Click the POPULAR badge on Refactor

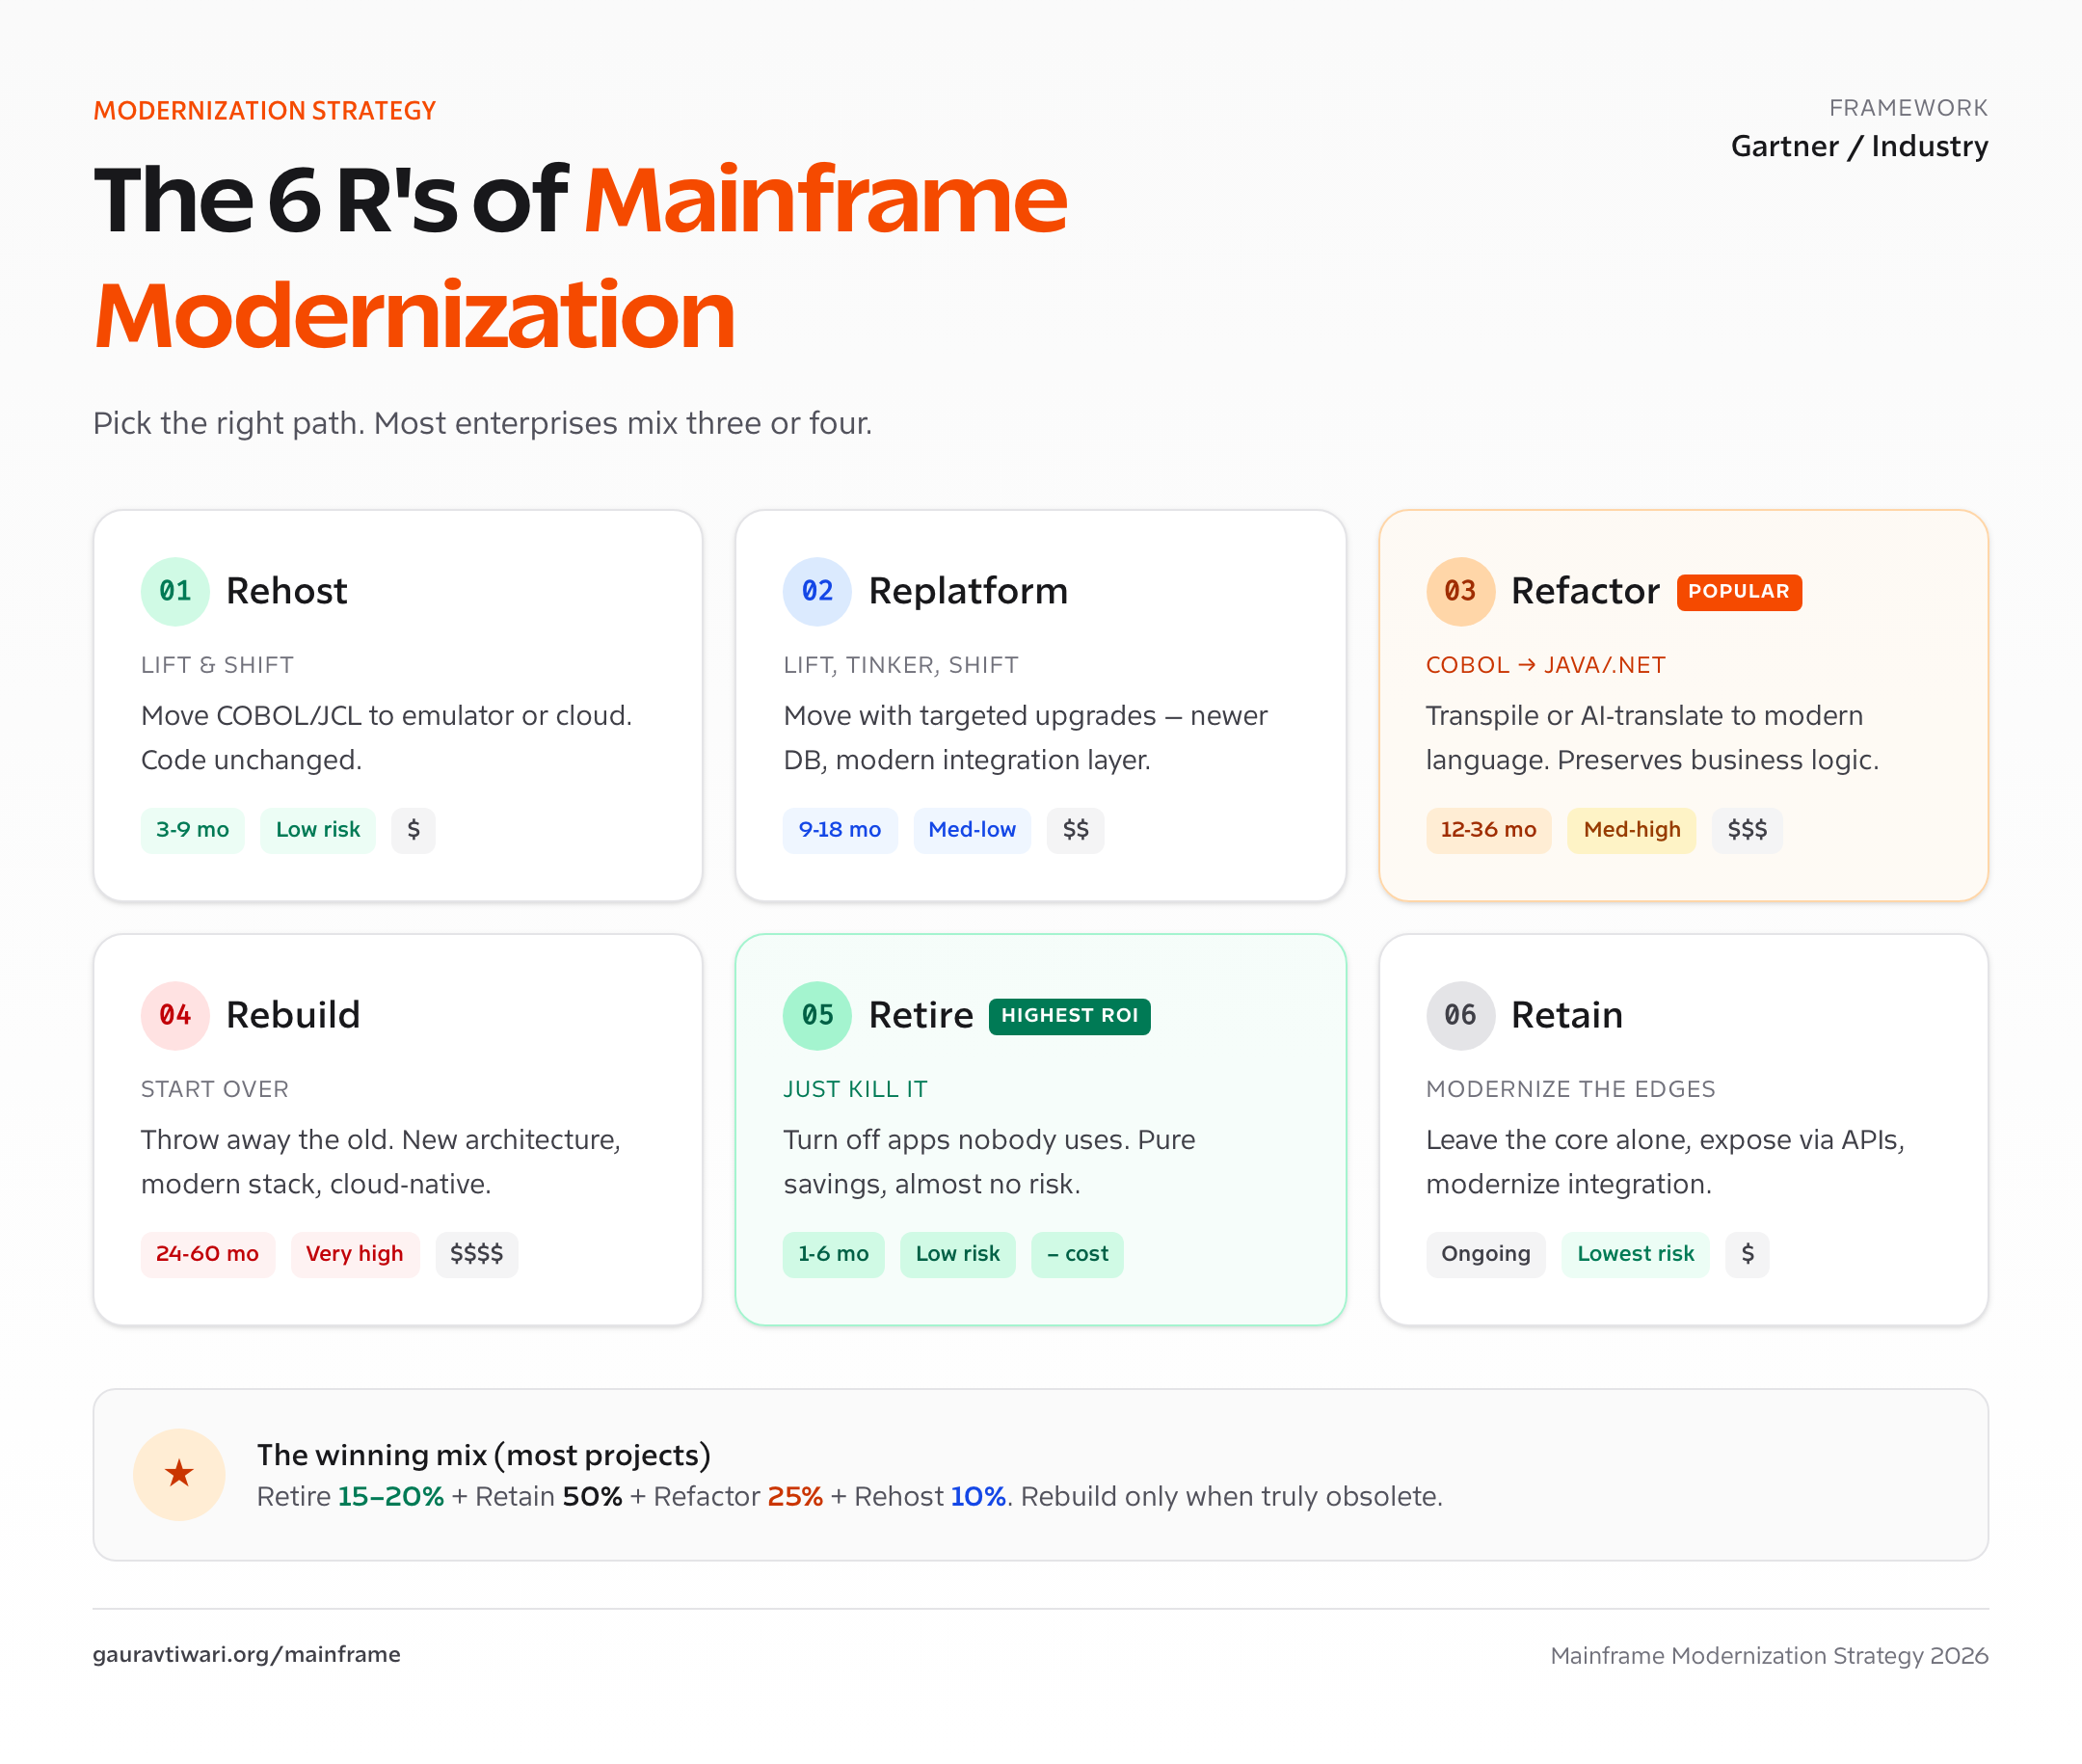coord(1739,592)
